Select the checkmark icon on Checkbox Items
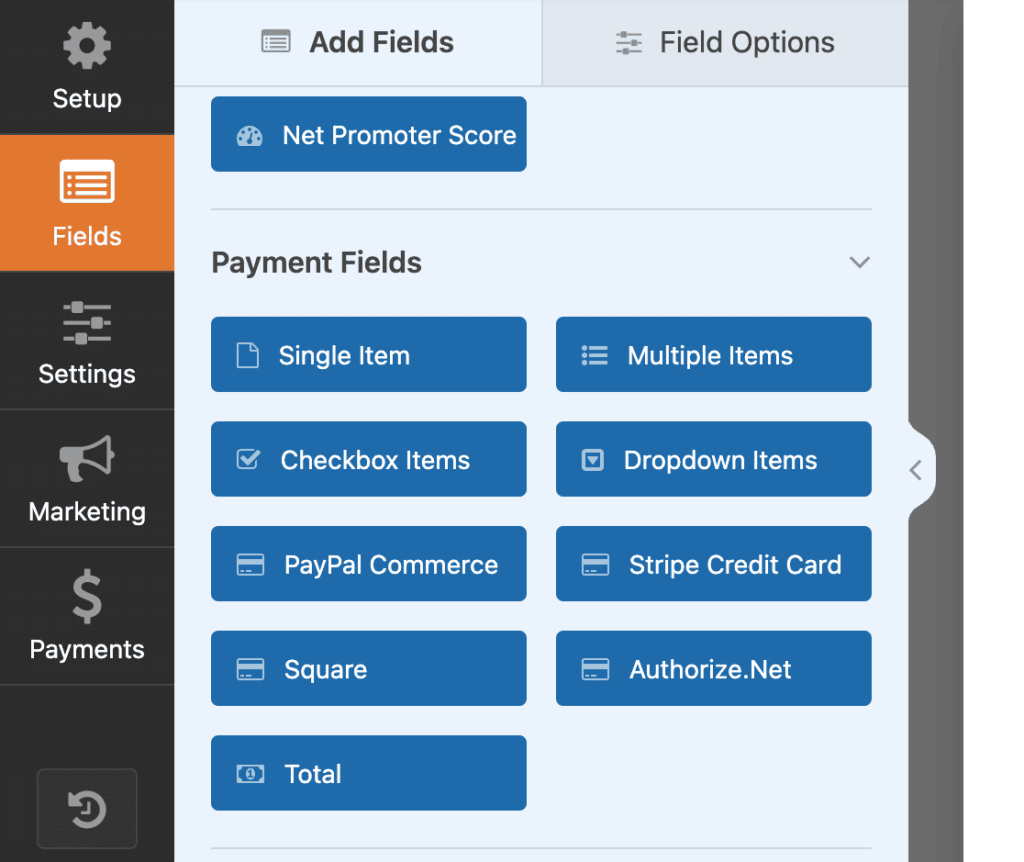The image size is (1024, 862). tap(250, 459)
